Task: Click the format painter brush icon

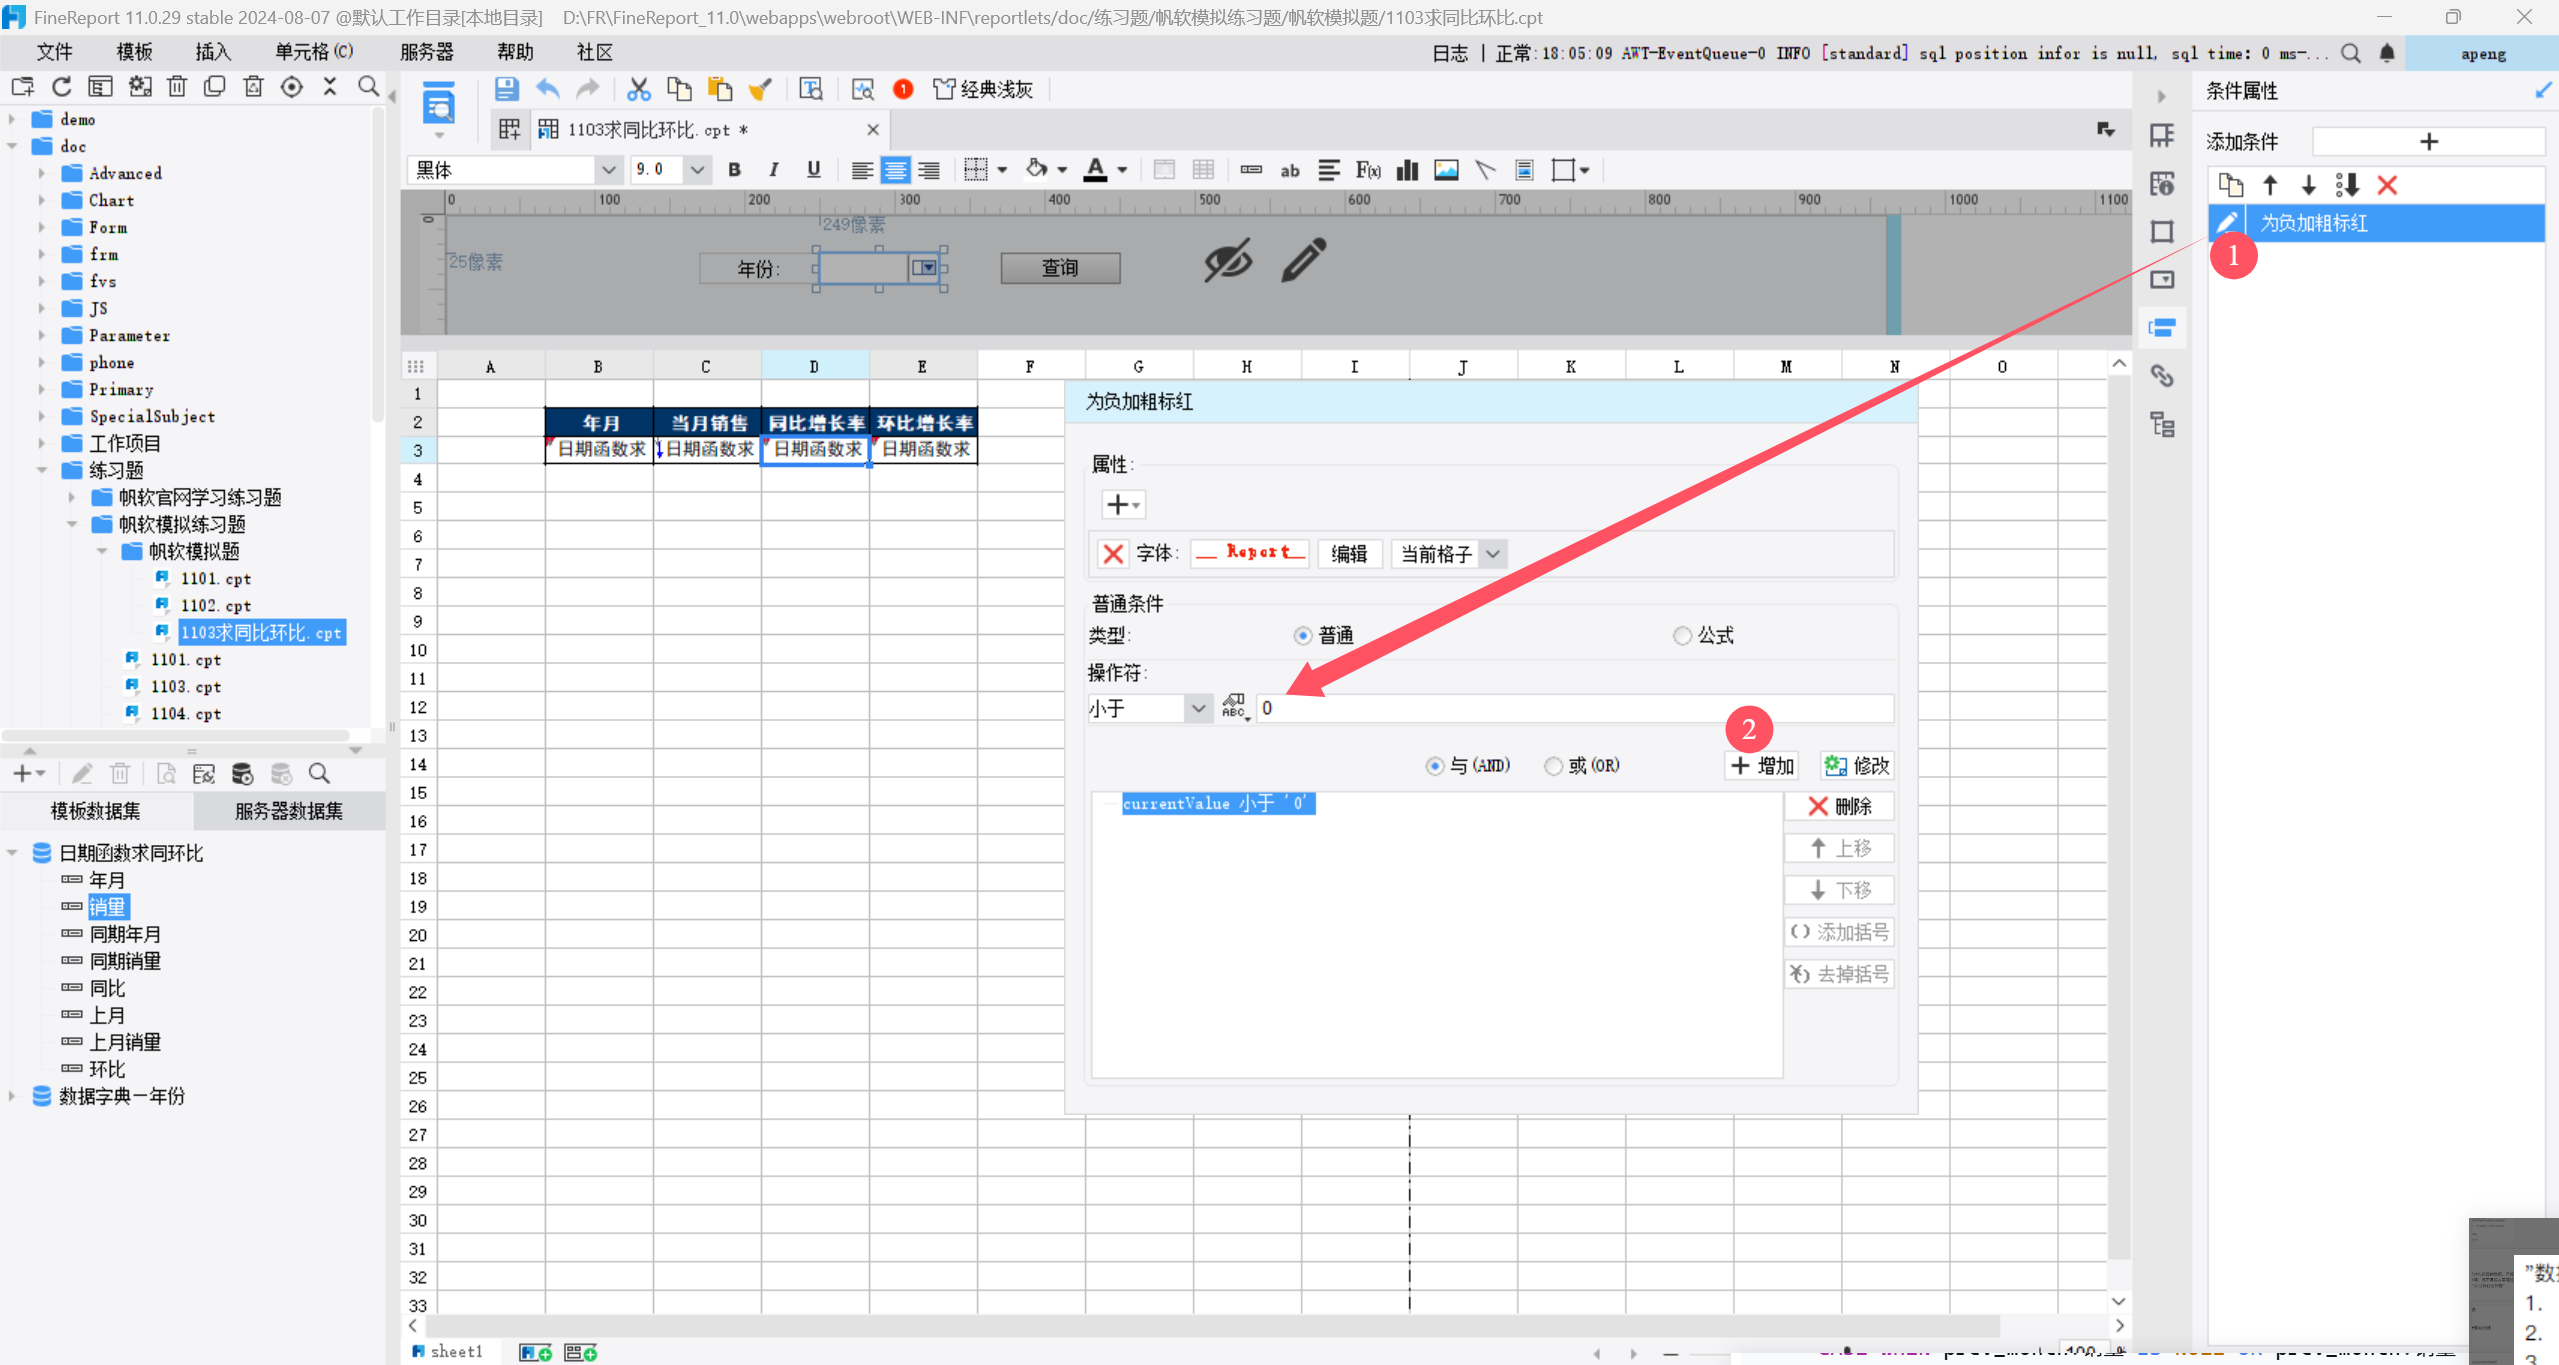Action: click(x=760, y=90)
